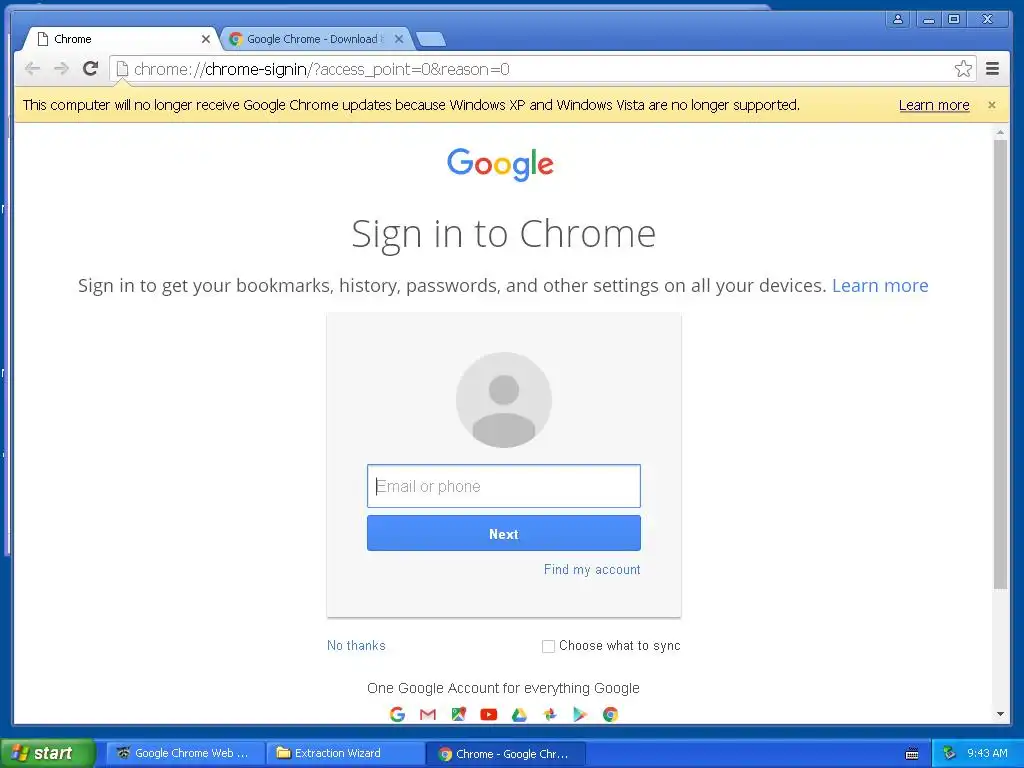Click the Chrome service icon at bottom
1024x768 pixels.
click(x=611, y=714)
